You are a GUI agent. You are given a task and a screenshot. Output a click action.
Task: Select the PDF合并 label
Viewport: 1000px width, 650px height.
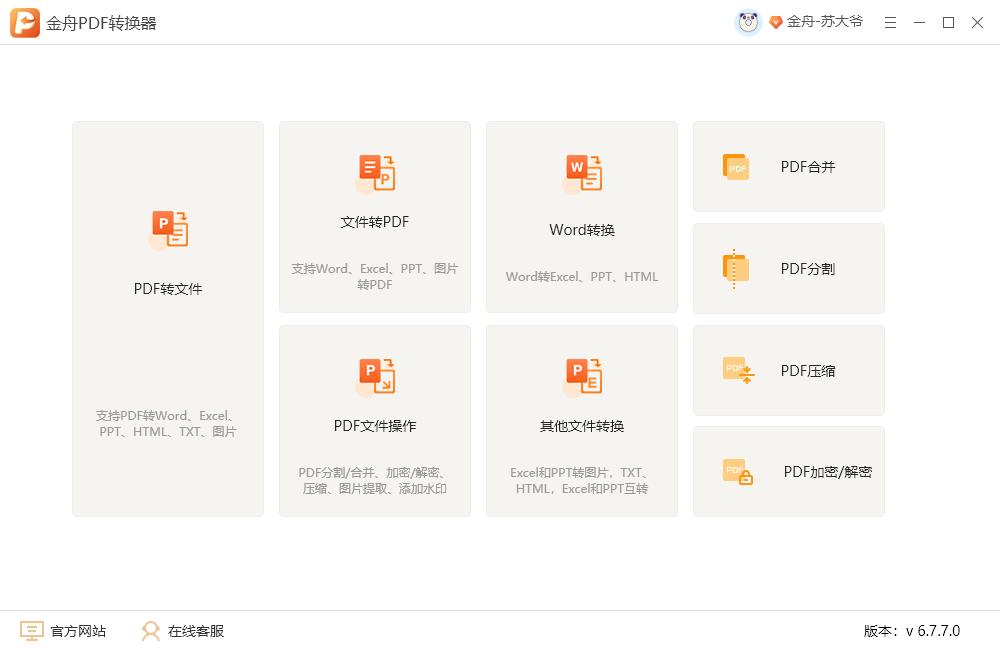click(x=808, y=167)
